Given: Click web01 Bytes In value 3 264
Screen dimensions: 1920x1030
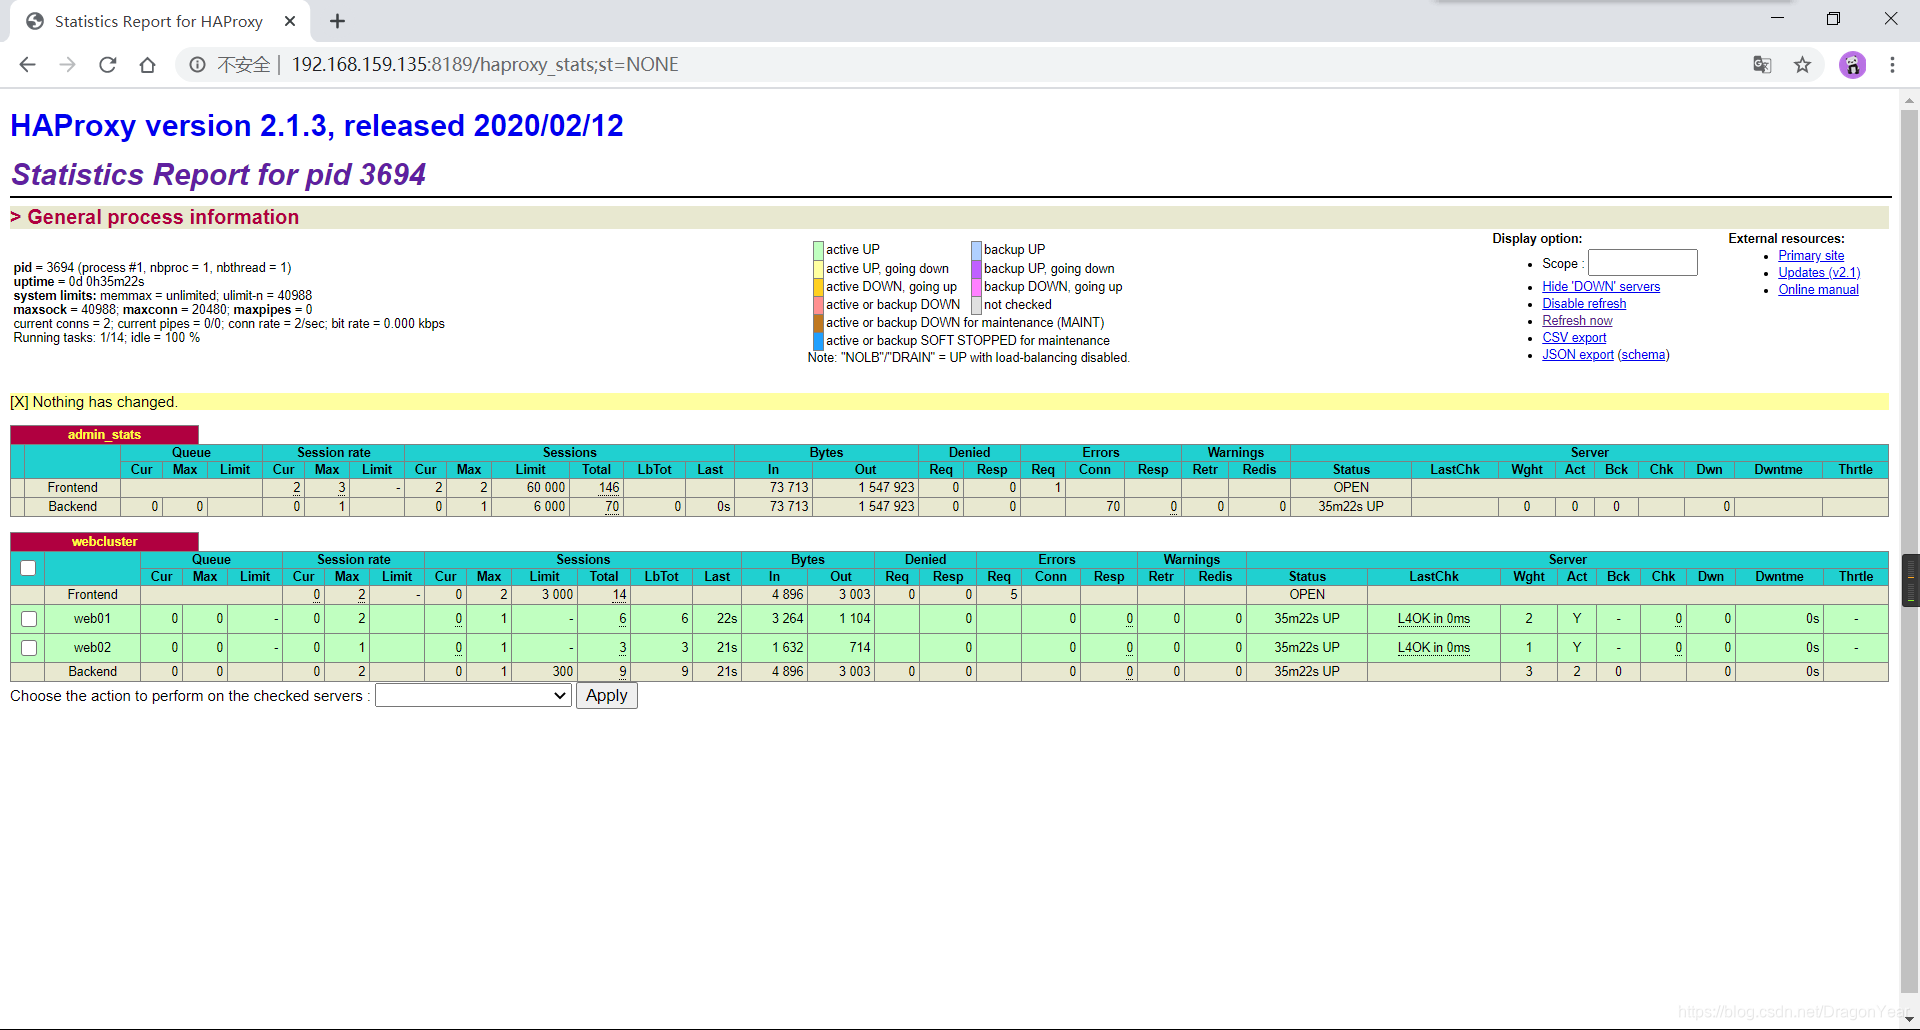Looking at the screenshot, I should (x=787, y=619).
